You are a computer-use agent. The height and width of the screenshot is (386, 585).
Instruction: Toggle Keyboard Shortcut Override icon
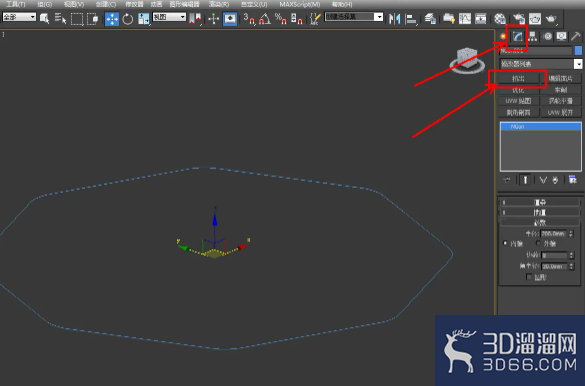pos(230,18)
